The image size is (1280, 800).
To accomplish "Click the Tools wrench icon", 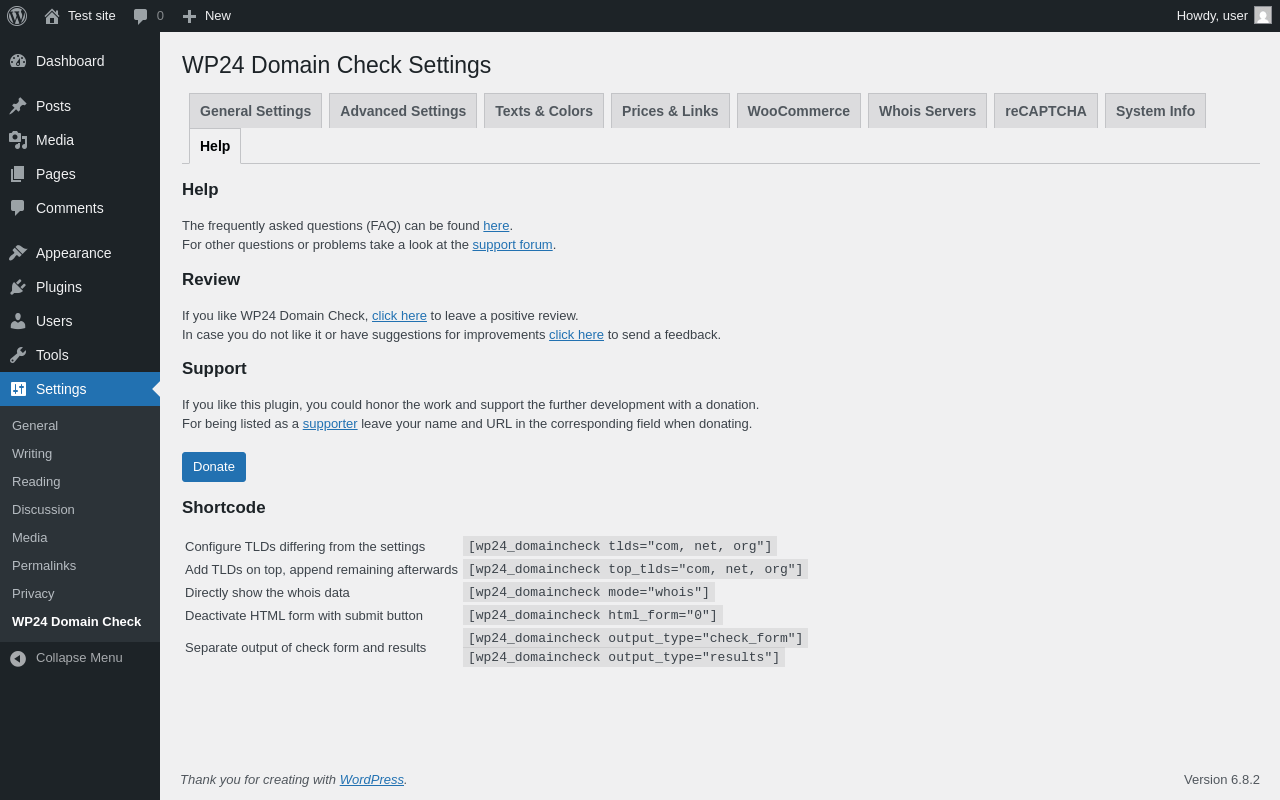I will click(18, 355).
